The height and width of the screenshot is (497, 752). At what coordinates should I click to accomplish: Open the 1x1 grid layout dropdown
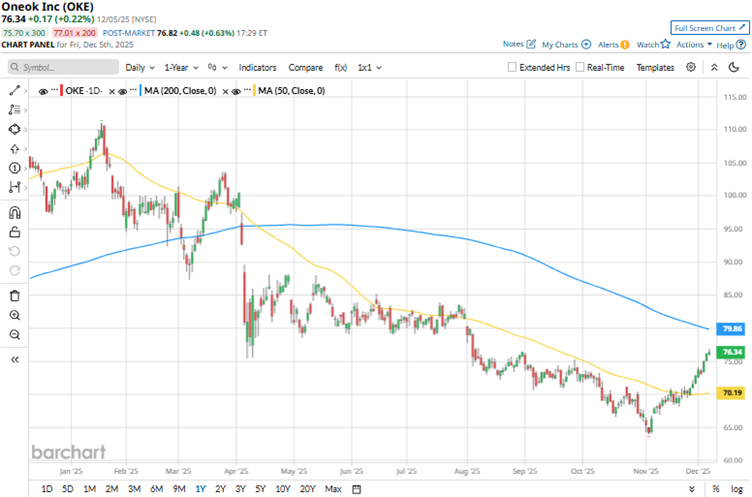(x=369, y=68)
